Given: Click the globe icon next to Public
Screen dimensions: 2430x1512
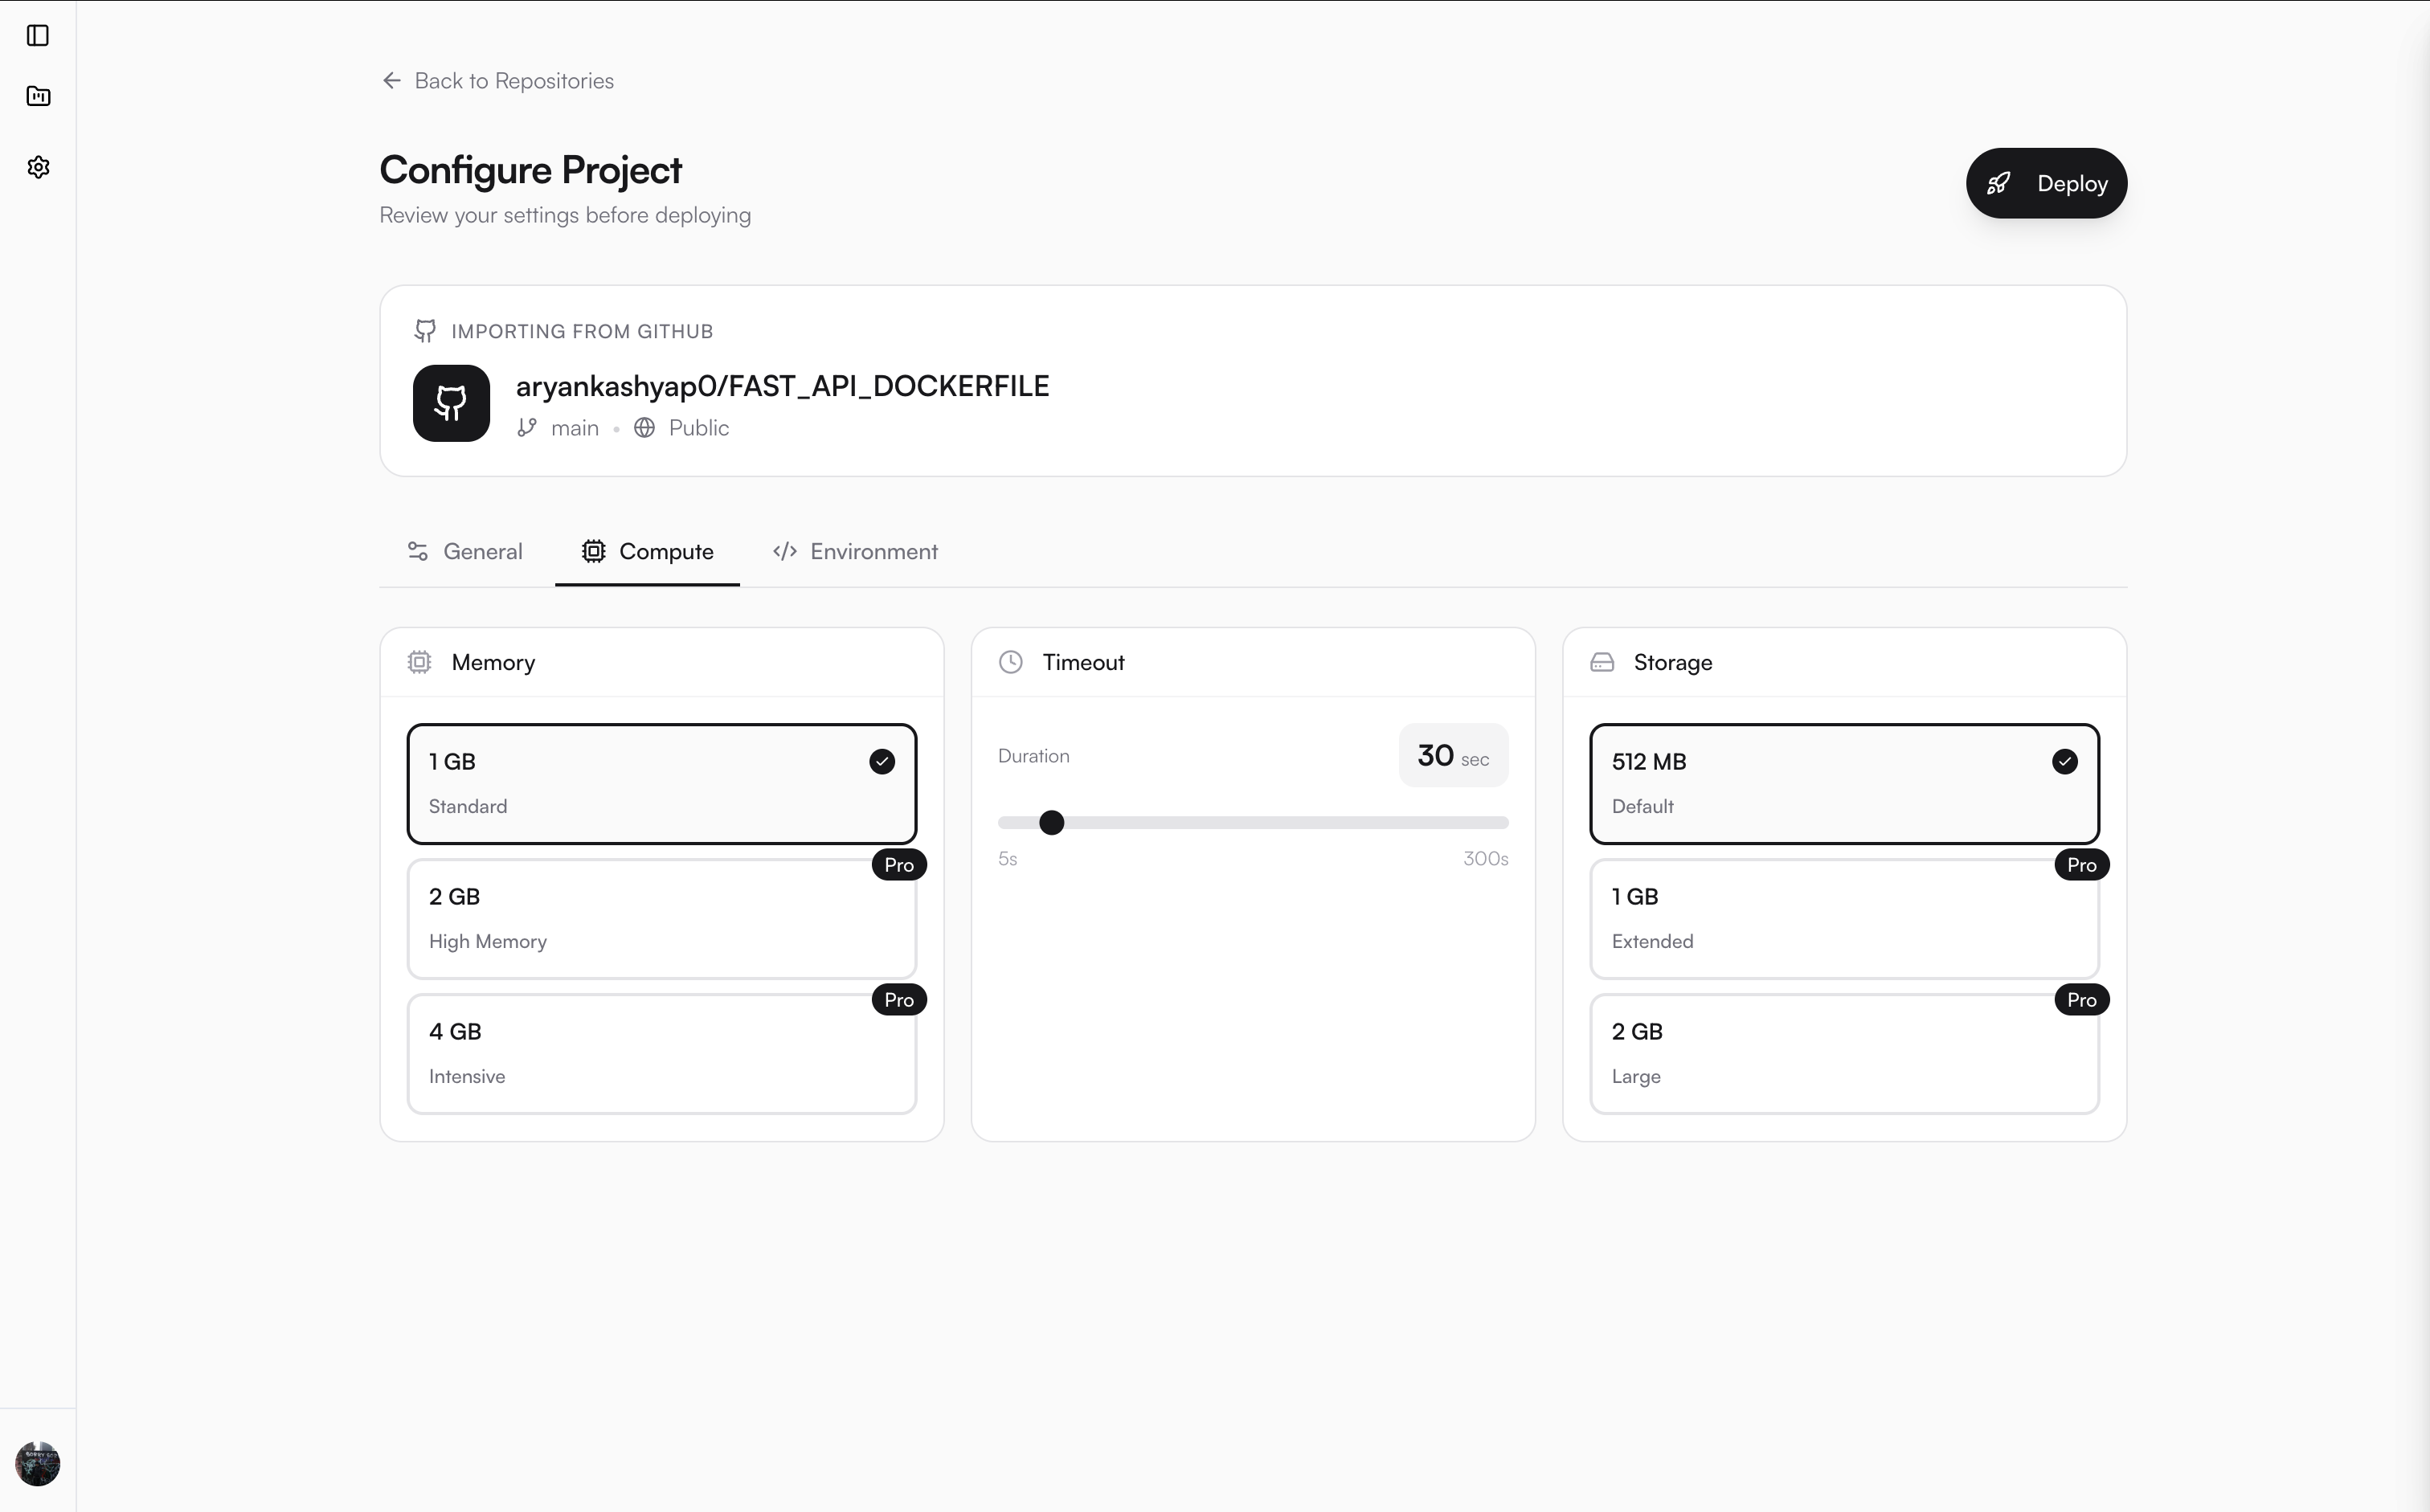Looking at the screenshot, I should [x=644, y=427].
